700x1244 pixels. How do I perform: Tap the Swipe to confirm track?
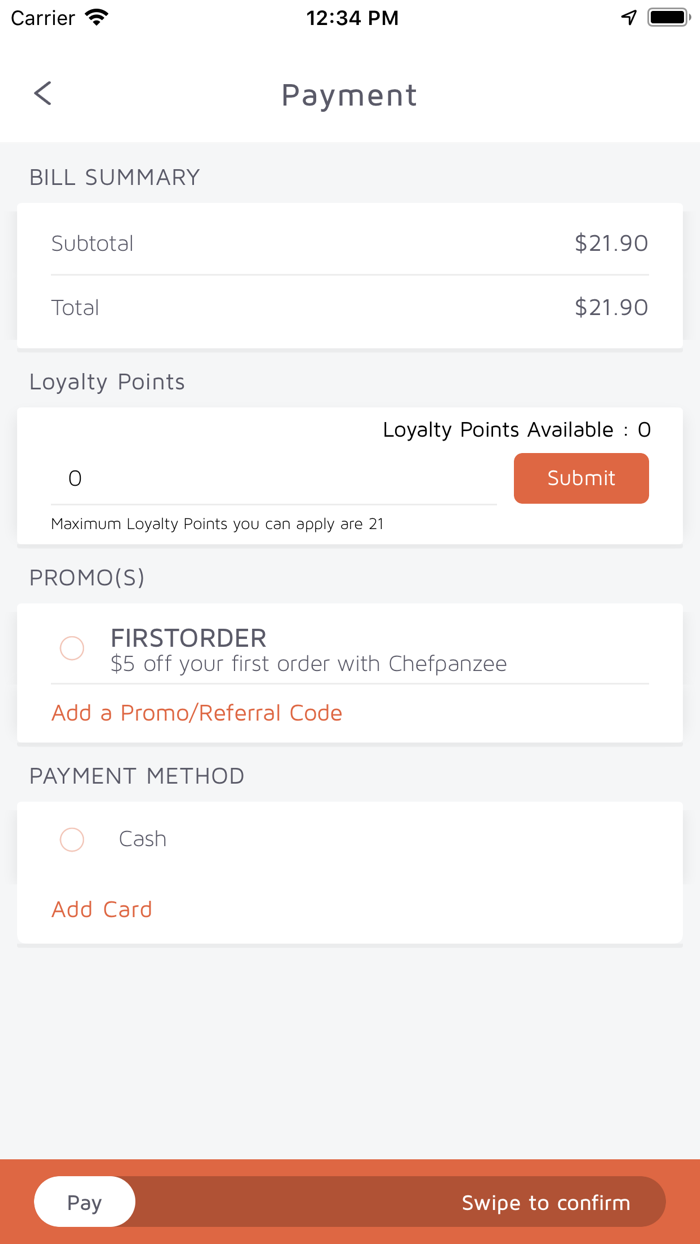(x=545, y=1202)
